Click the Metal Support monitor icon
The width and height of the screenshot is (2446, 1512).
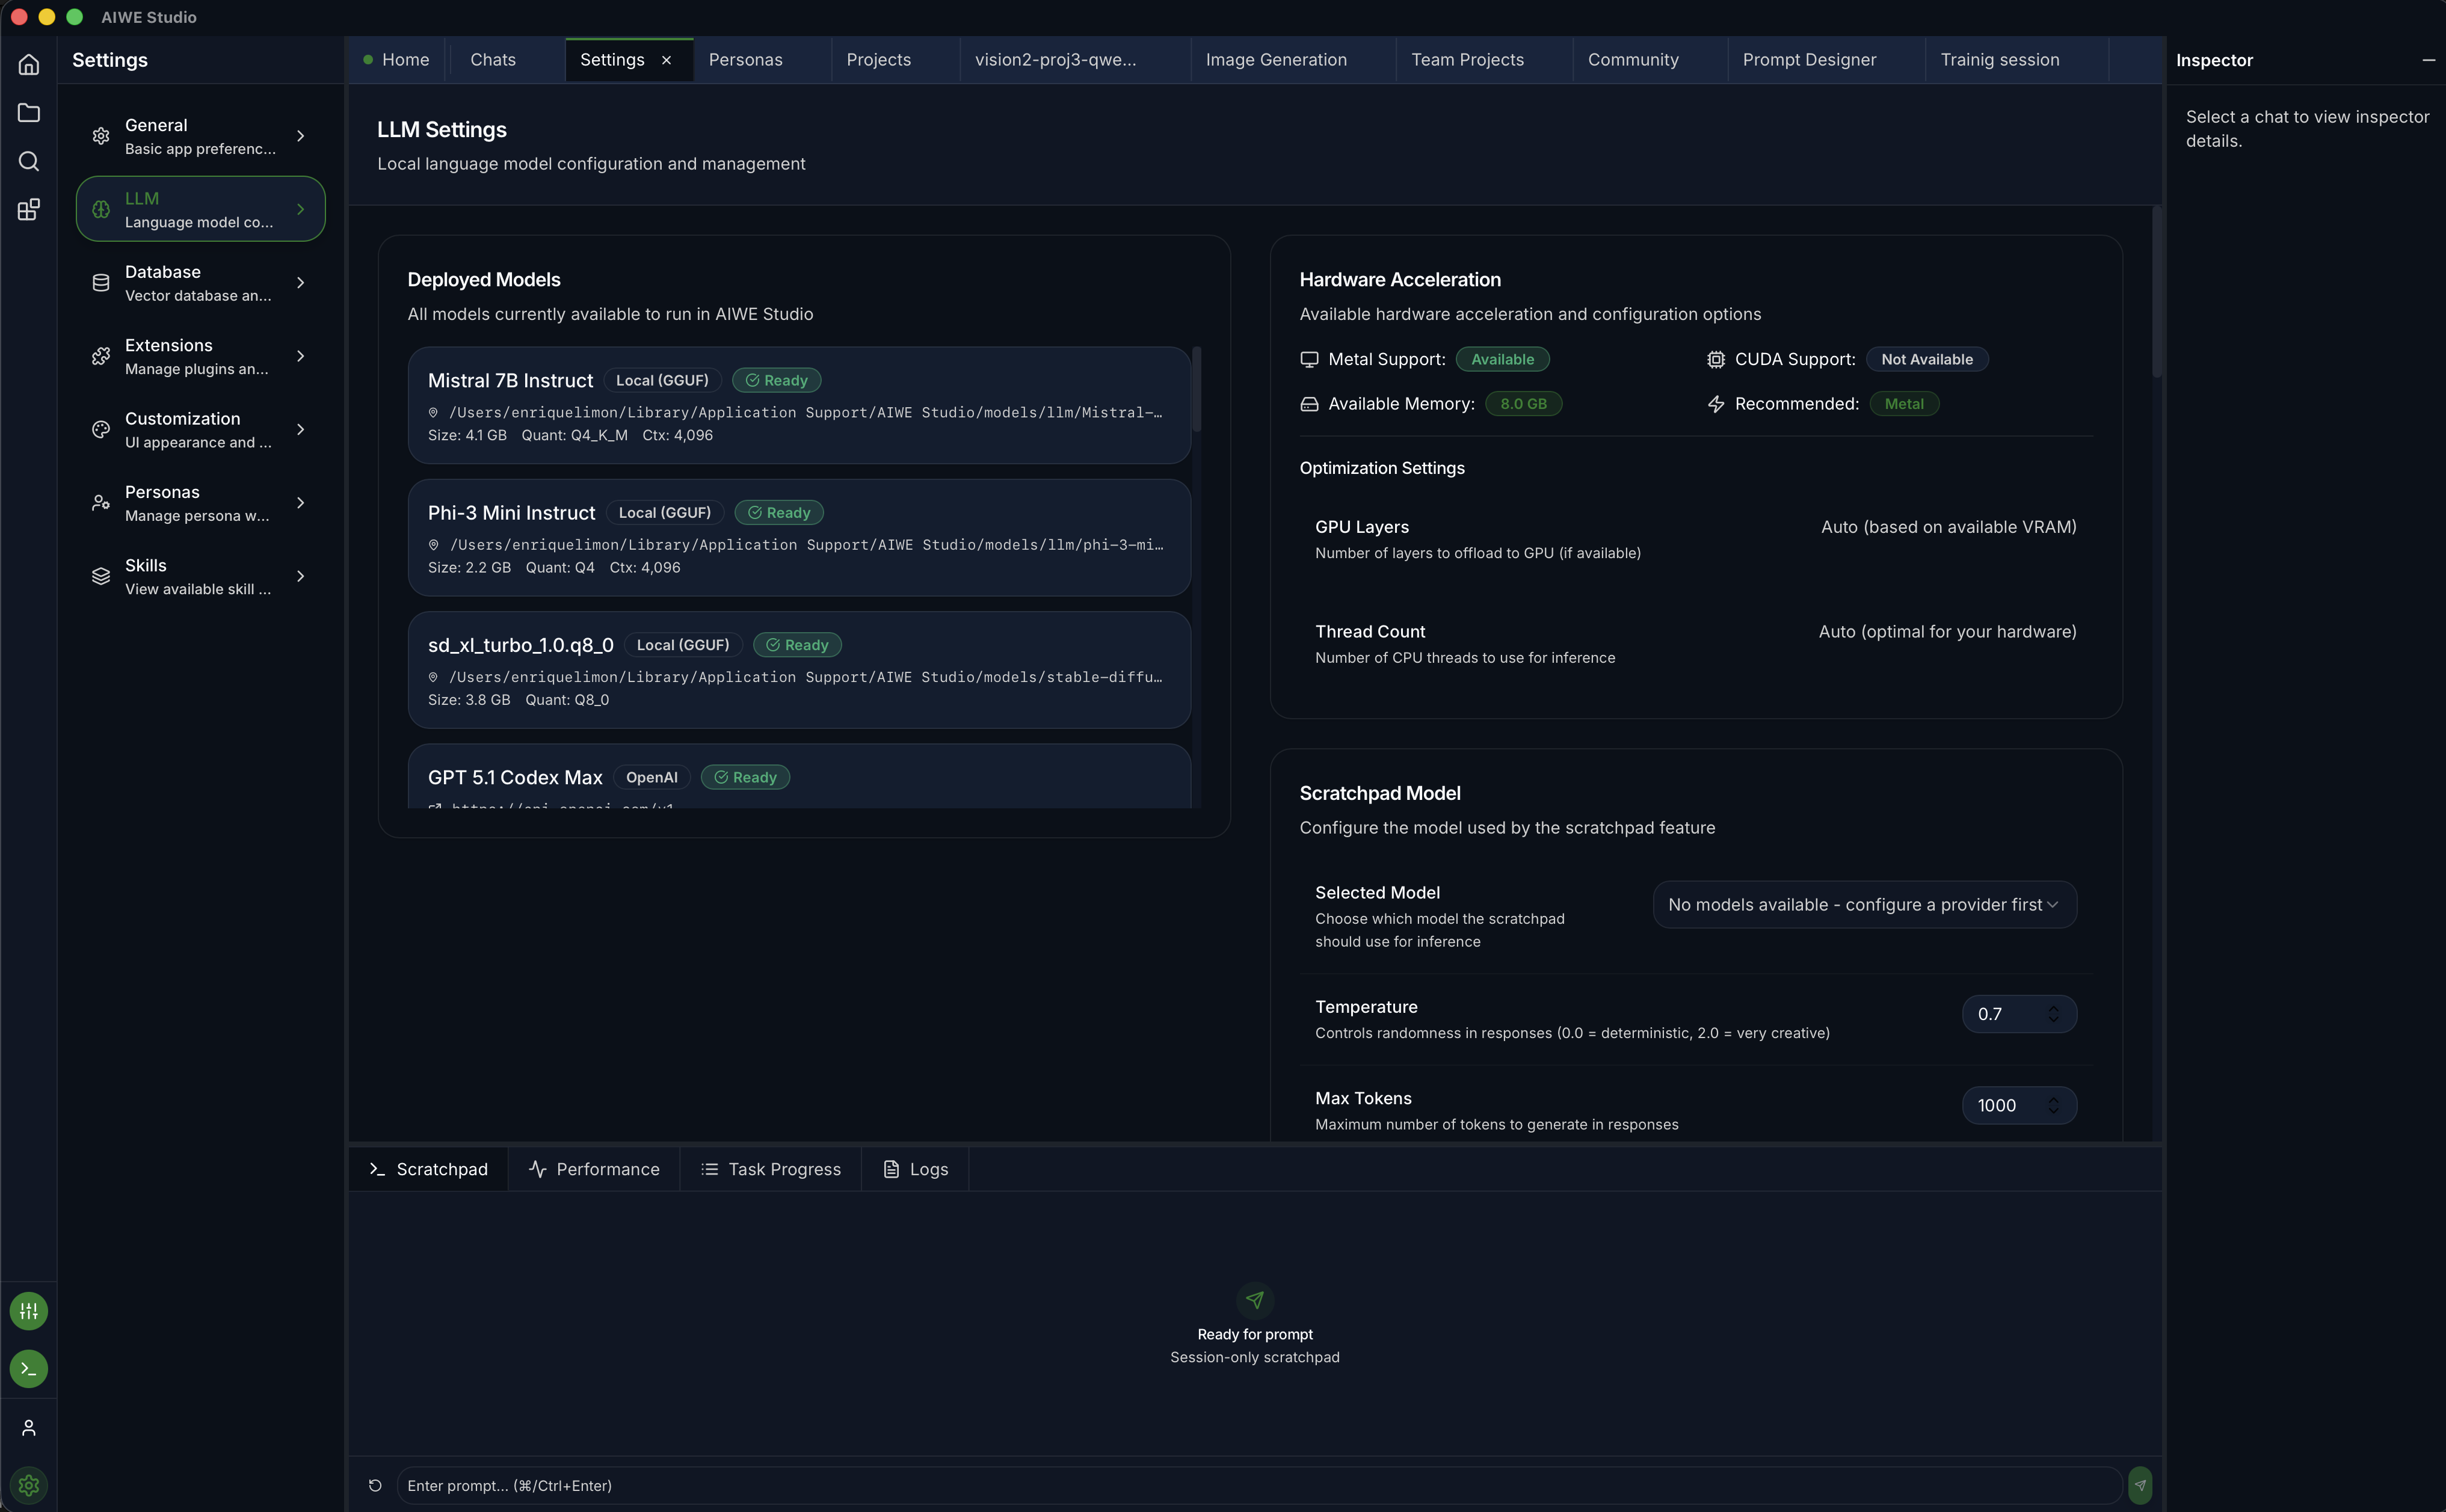[1309, 359]
